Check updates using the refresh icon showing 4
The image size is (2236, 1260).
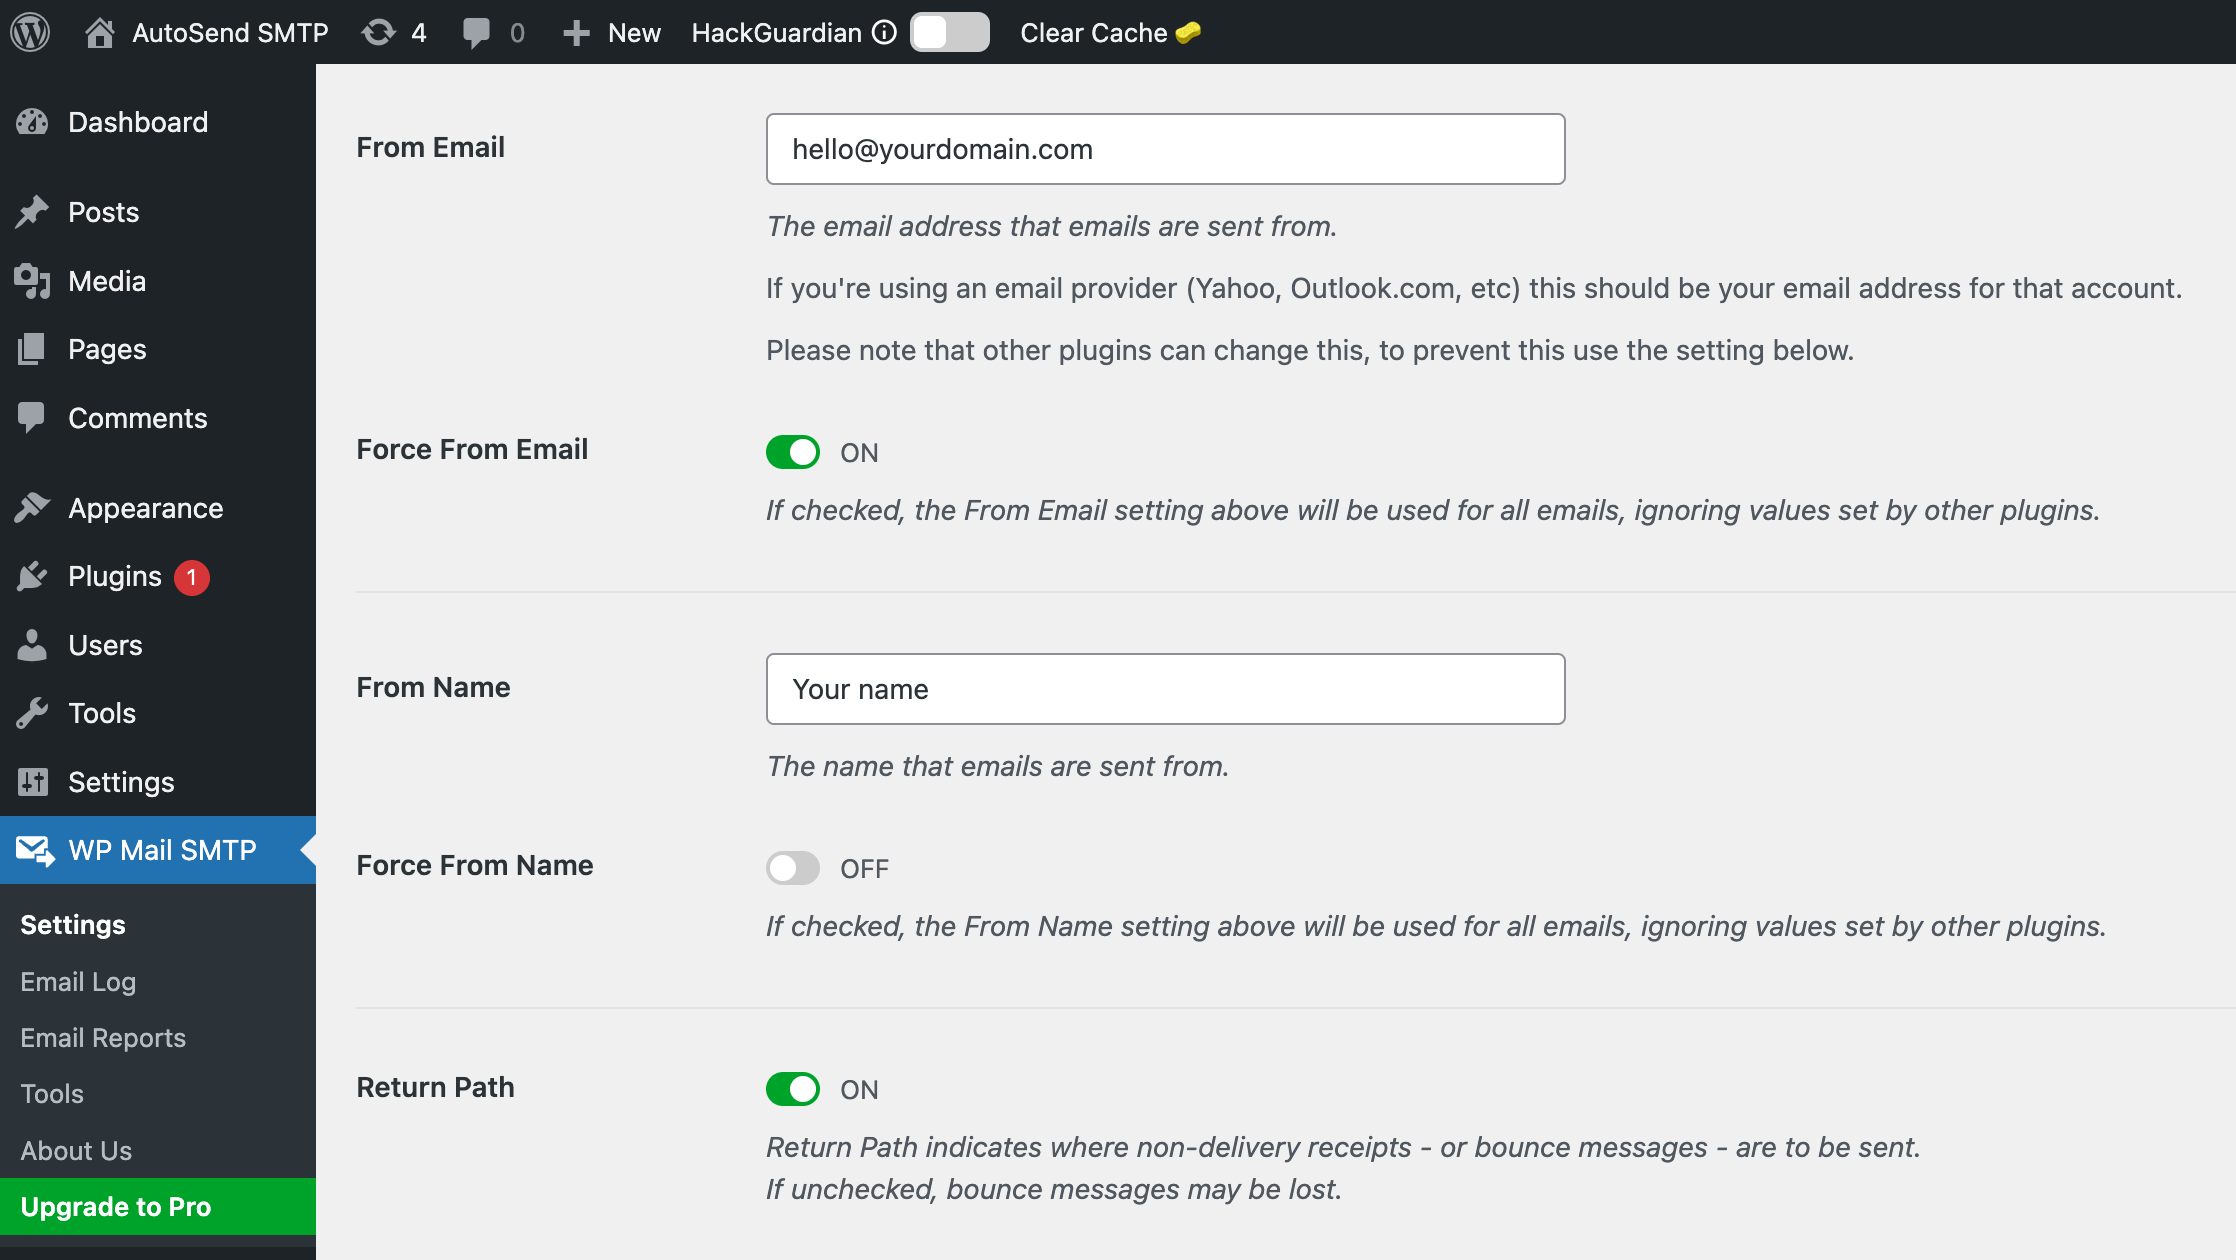tap(378, 32)
